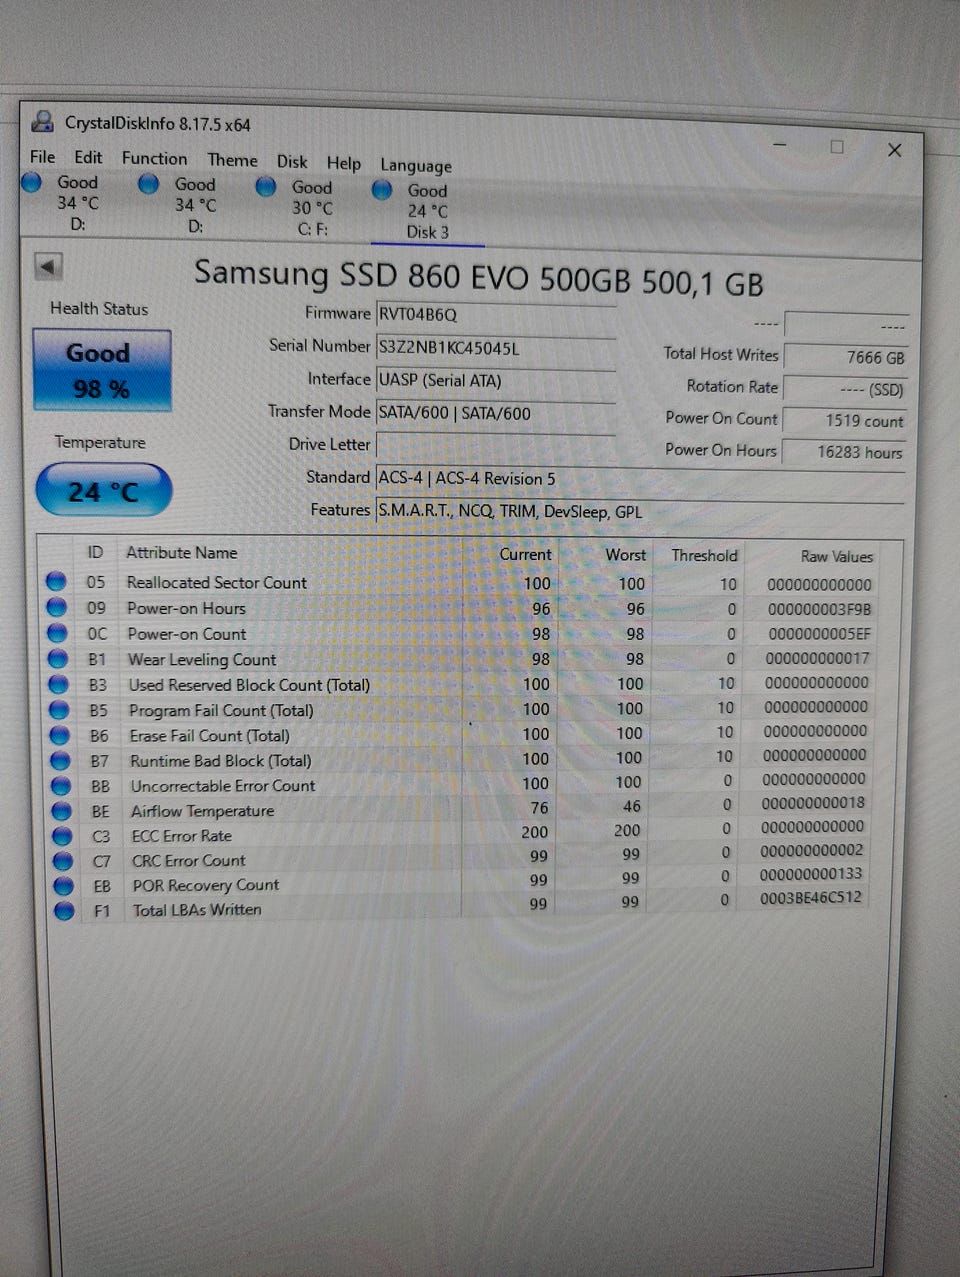Click the Raw Values column header

pos(836,557)
